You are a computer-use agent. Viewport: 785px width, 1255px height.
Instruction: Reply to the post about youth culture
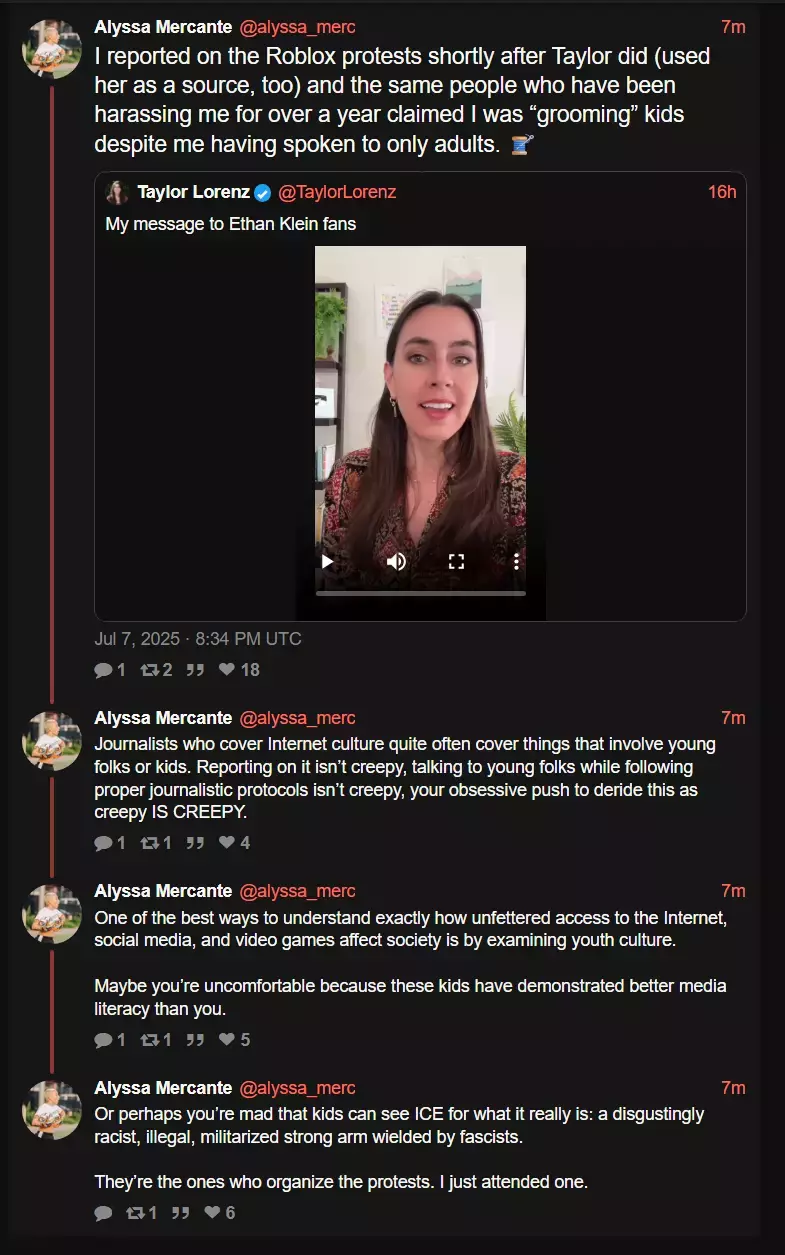click(109, 1040)
